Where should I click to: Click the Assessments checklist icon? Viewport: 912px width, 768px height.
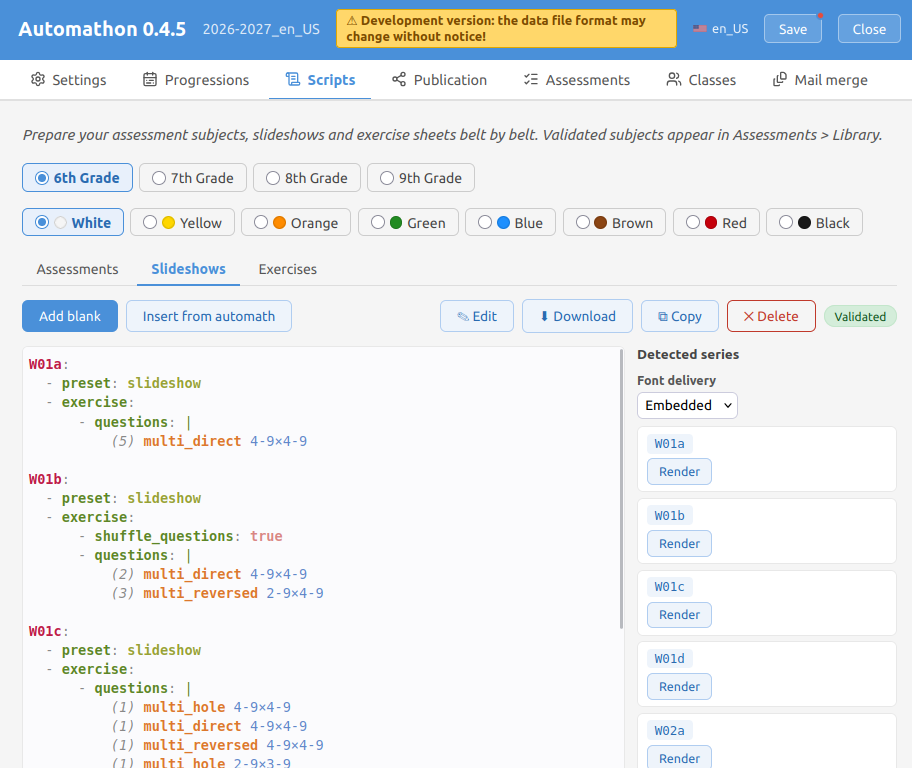pos(531,80)
